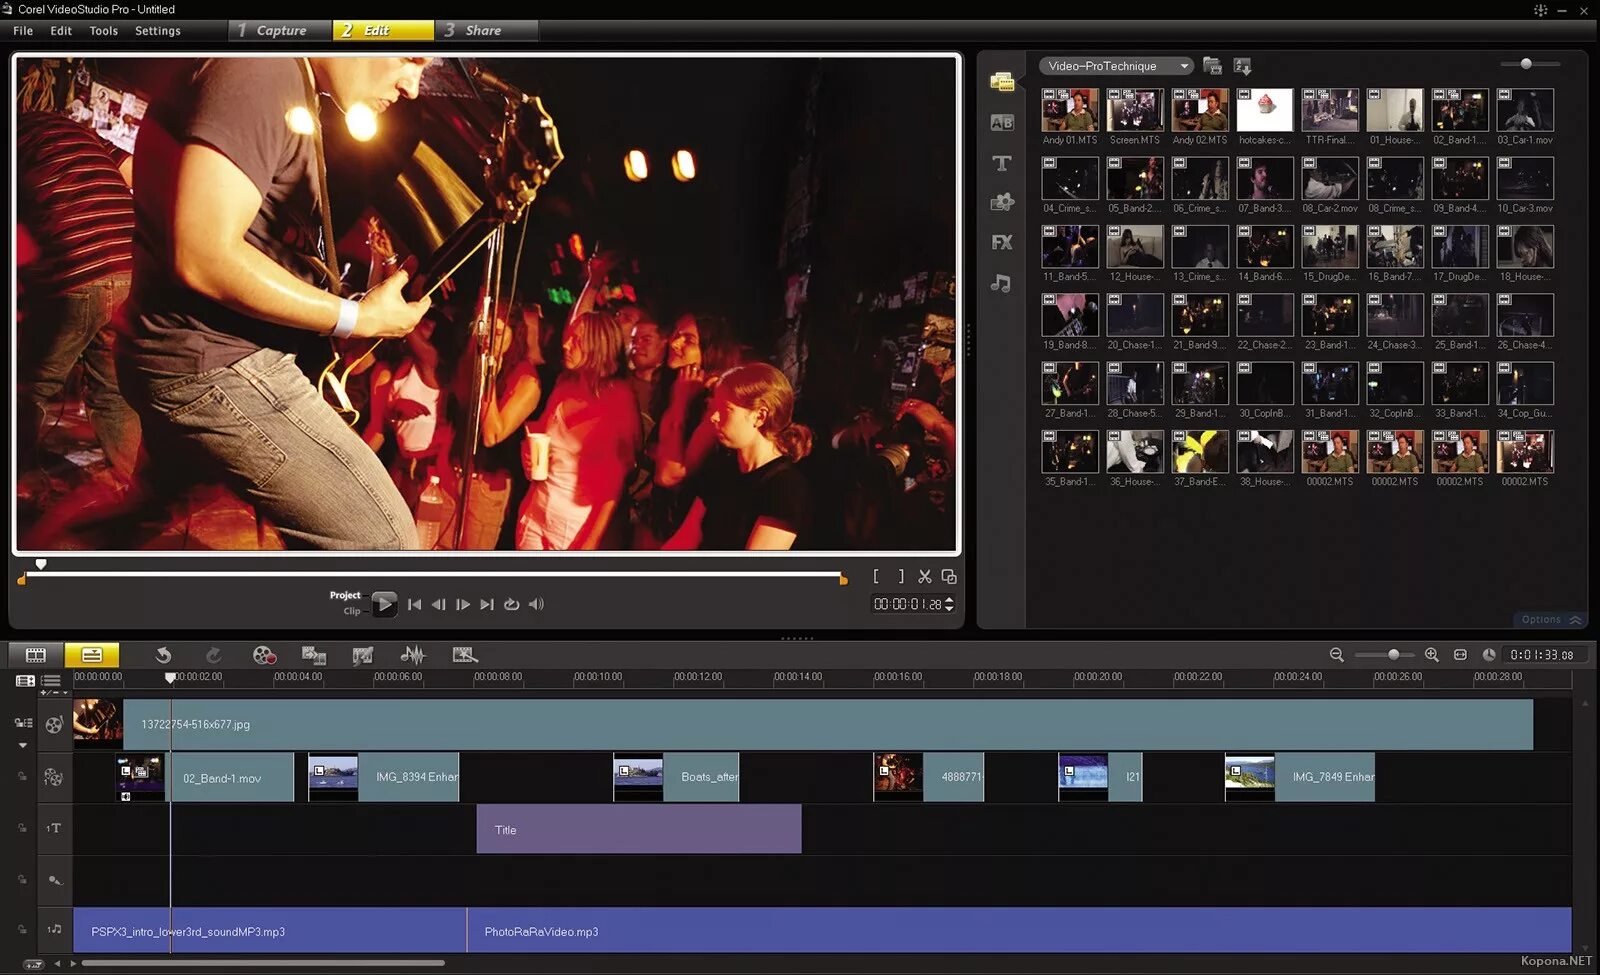
Task: Fit project in timeline window
Action: 1460,655
